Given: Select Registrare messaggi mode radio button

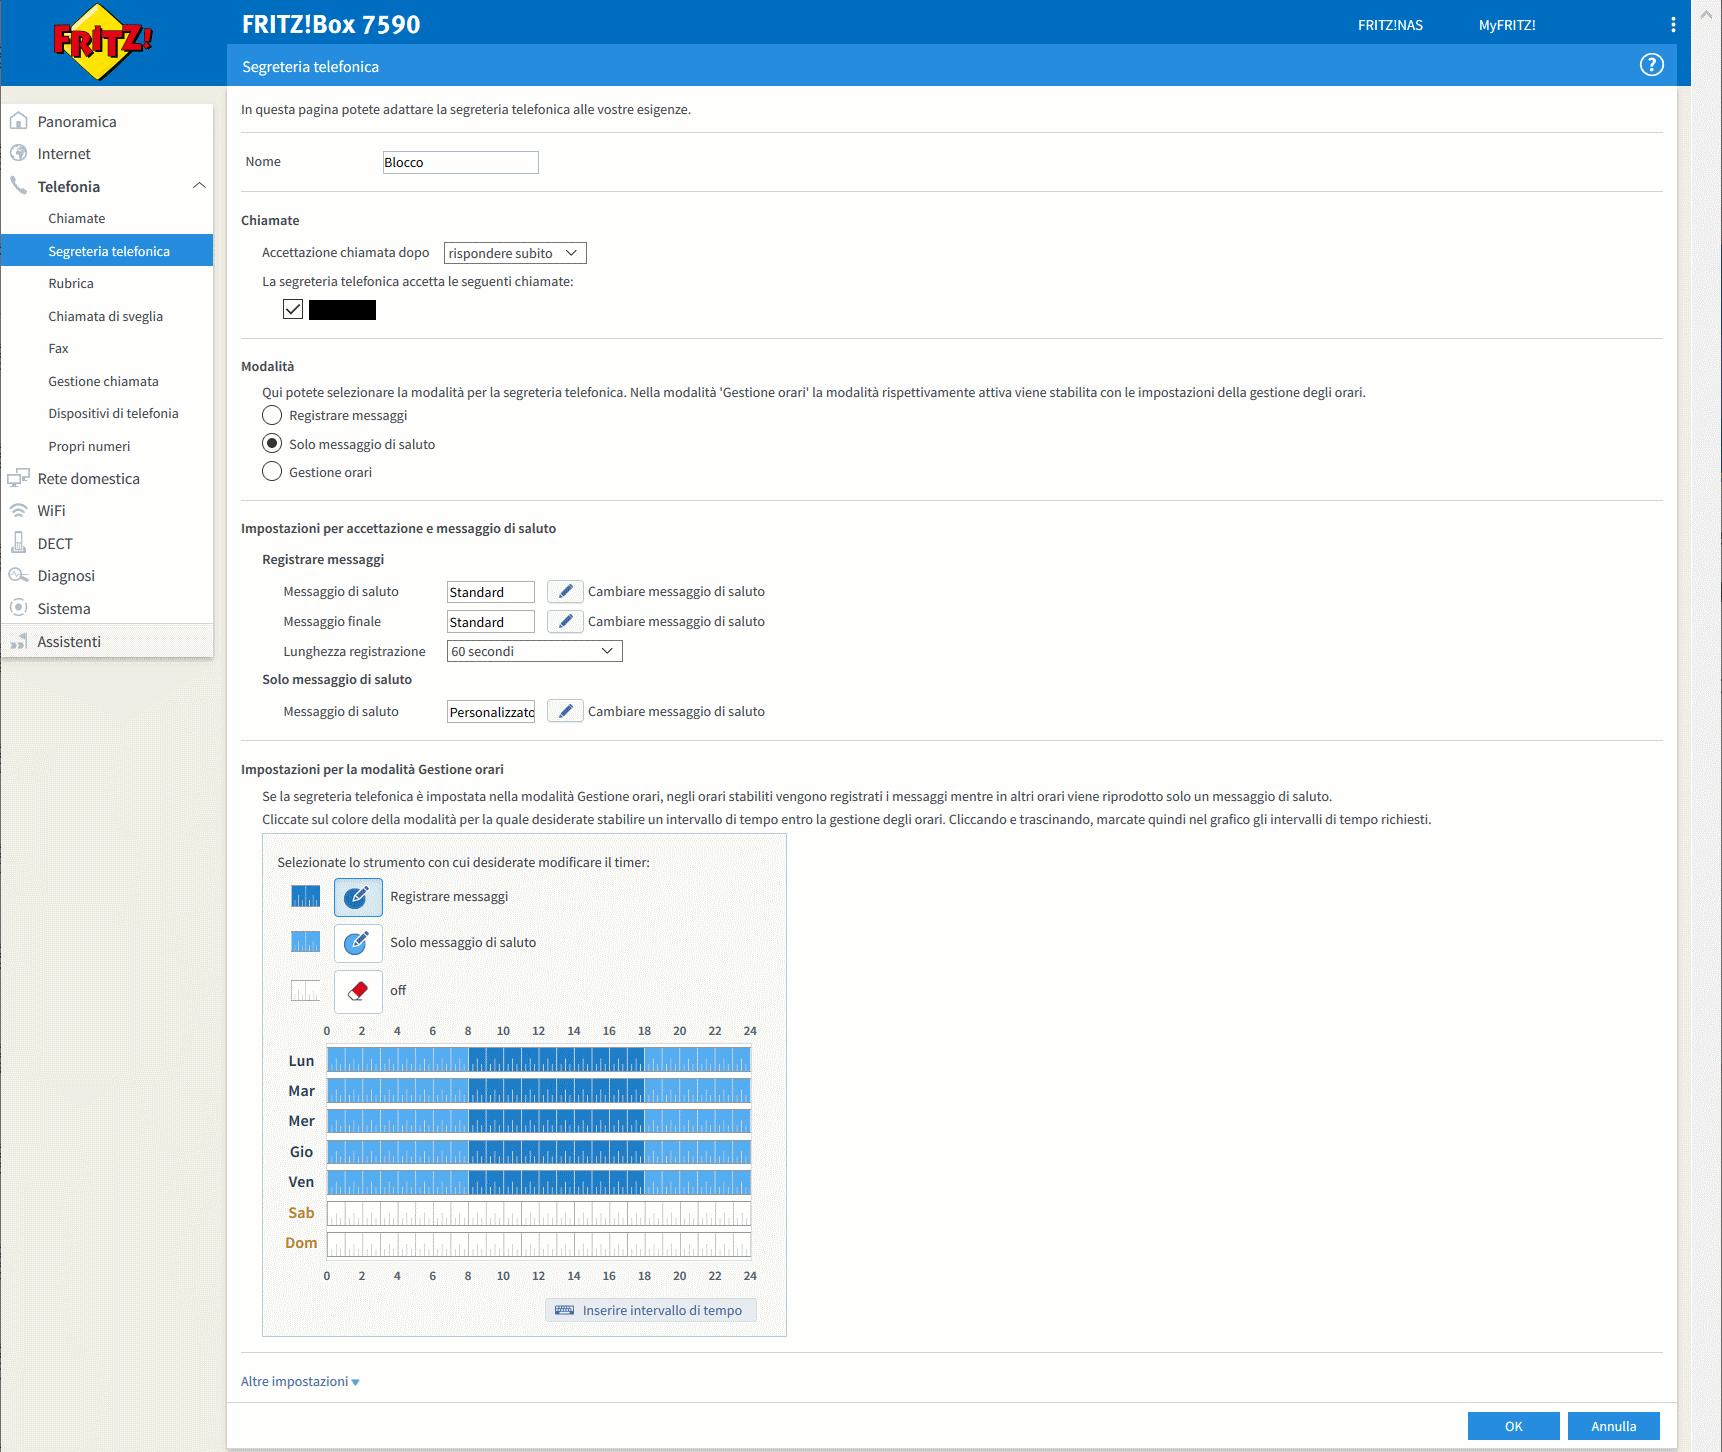Looking at the screenshot, I should [272, 415].
